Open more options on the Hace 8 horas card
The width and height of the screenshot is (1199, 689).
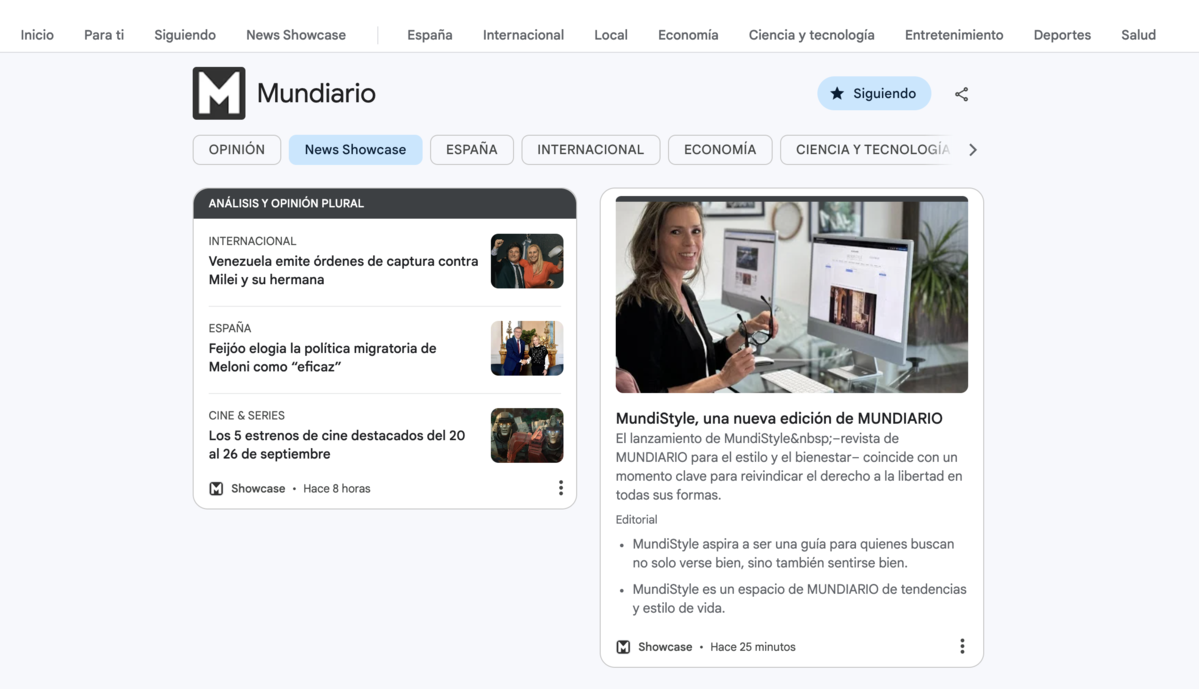tap(561, 488)
